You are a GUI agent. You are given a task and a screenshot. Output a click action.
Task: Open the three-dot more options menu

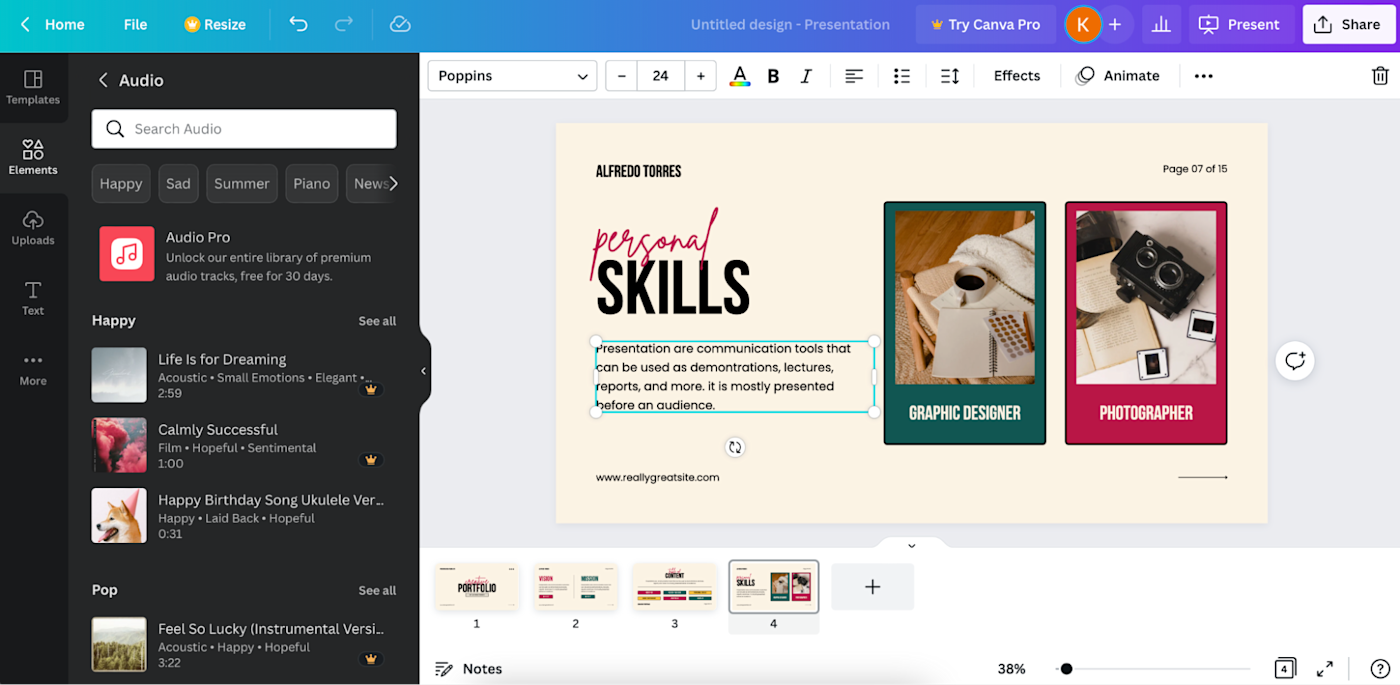pyautogui.click(x=1204, y=76)
